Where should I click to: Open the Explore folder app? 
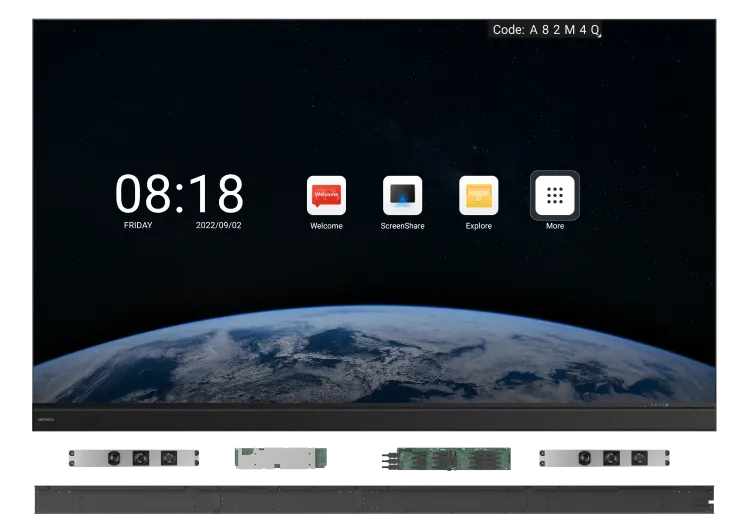coord(478,195)
